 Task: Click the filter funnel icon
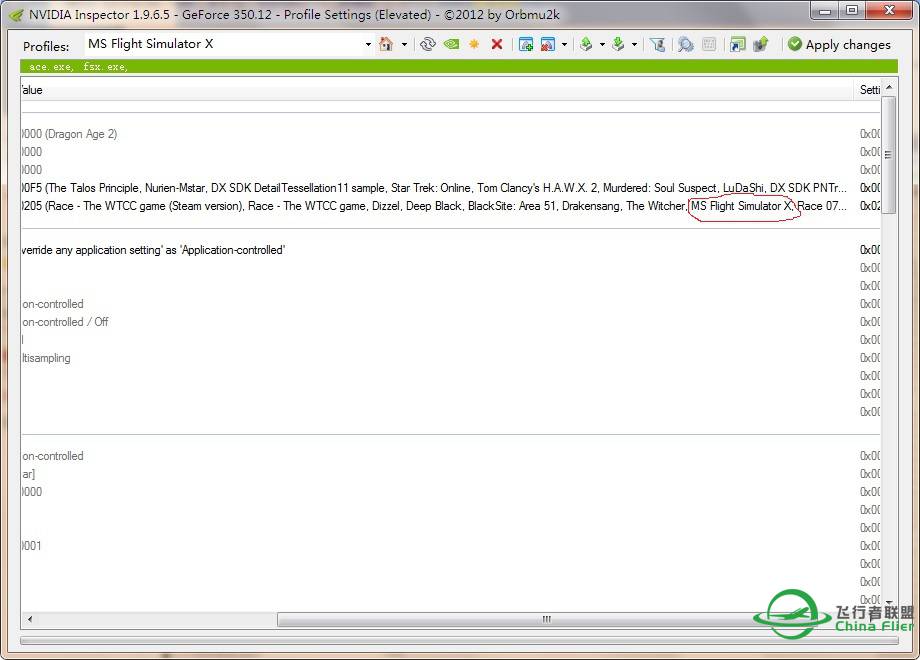tap(657, 44)
